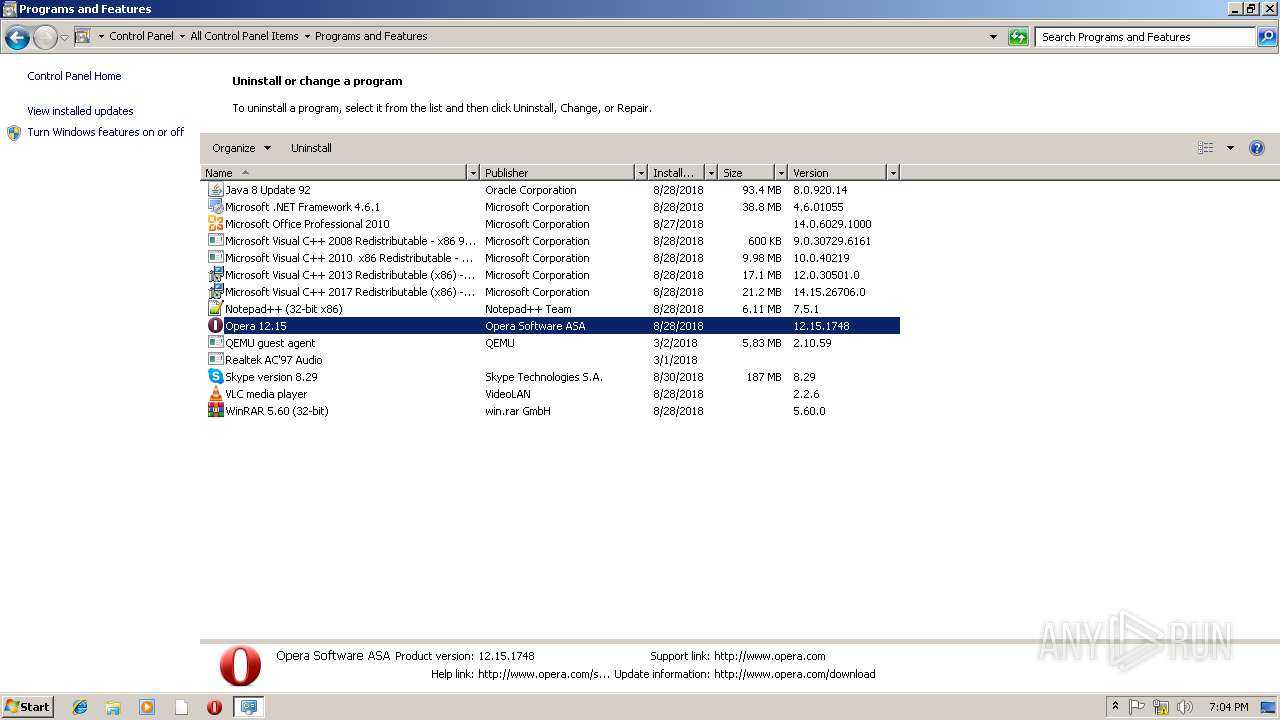The image size is (1280, 720).
Task: Open the Action Center flag icon
Action: pos(1137,707)
